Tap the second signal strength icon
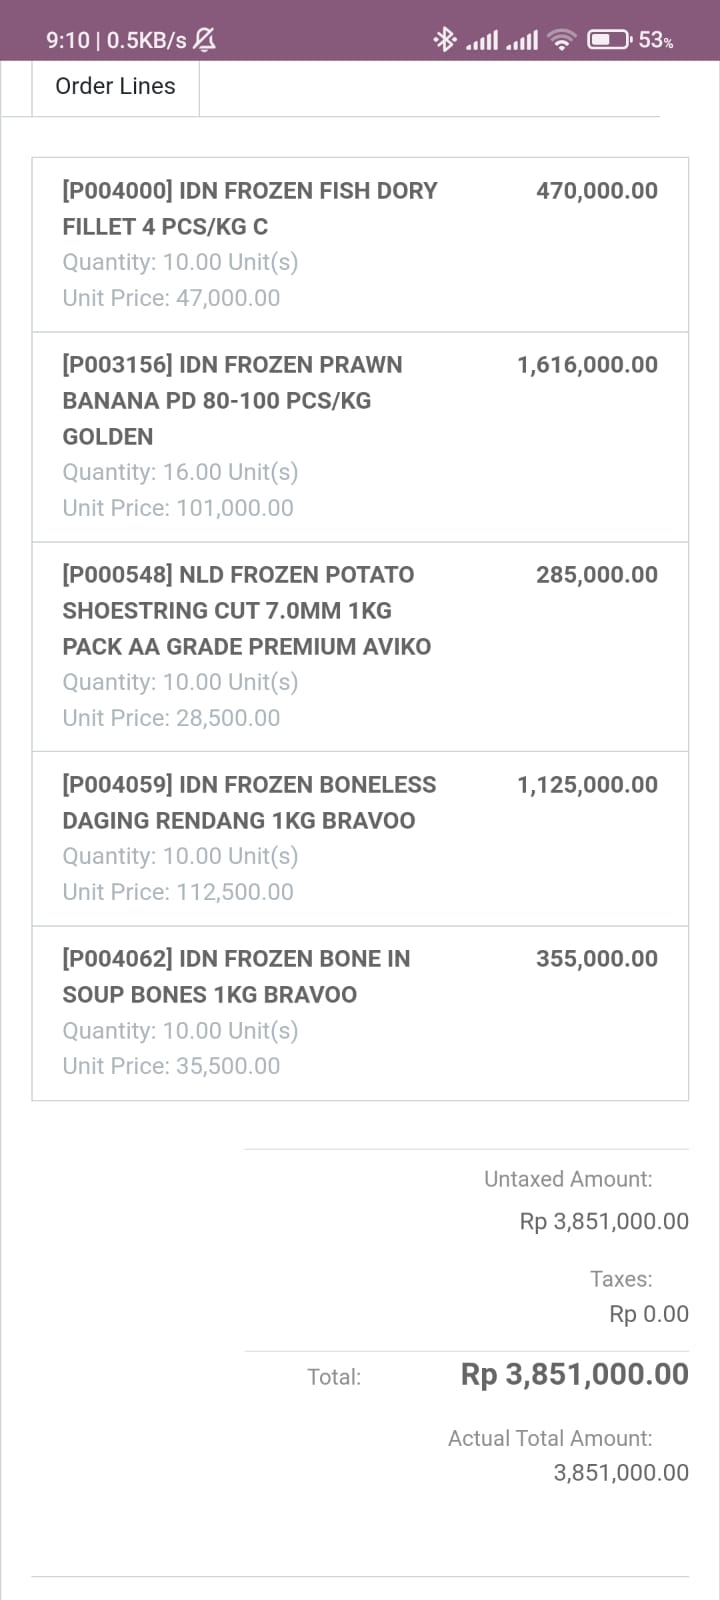Image resolution: width=720 pixels, height=1600 pixels. click(x=522, y=40)
